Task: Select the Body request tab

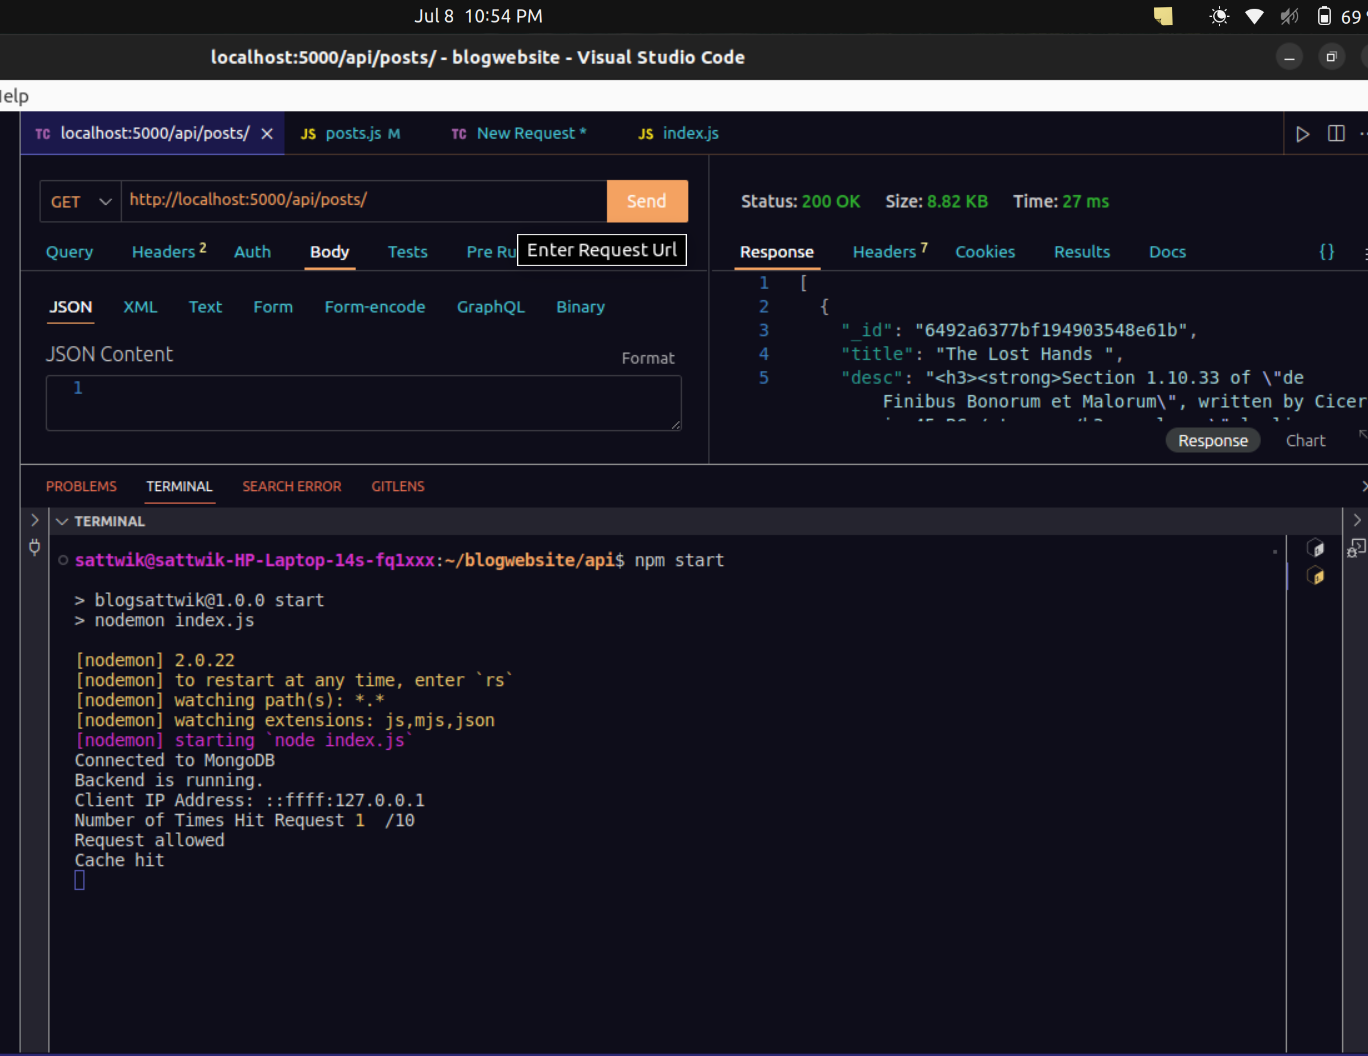Action: [x=329, y=252]
